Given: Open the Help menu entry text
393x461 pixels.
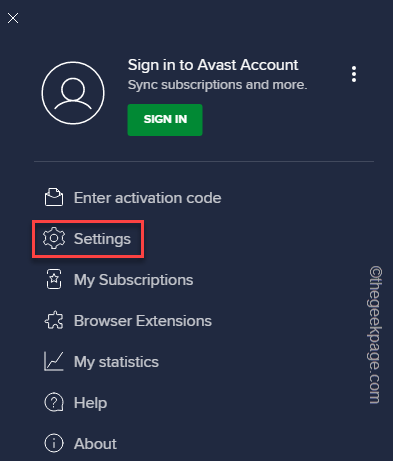Looking at the screenshot, I should coord(90,403).
